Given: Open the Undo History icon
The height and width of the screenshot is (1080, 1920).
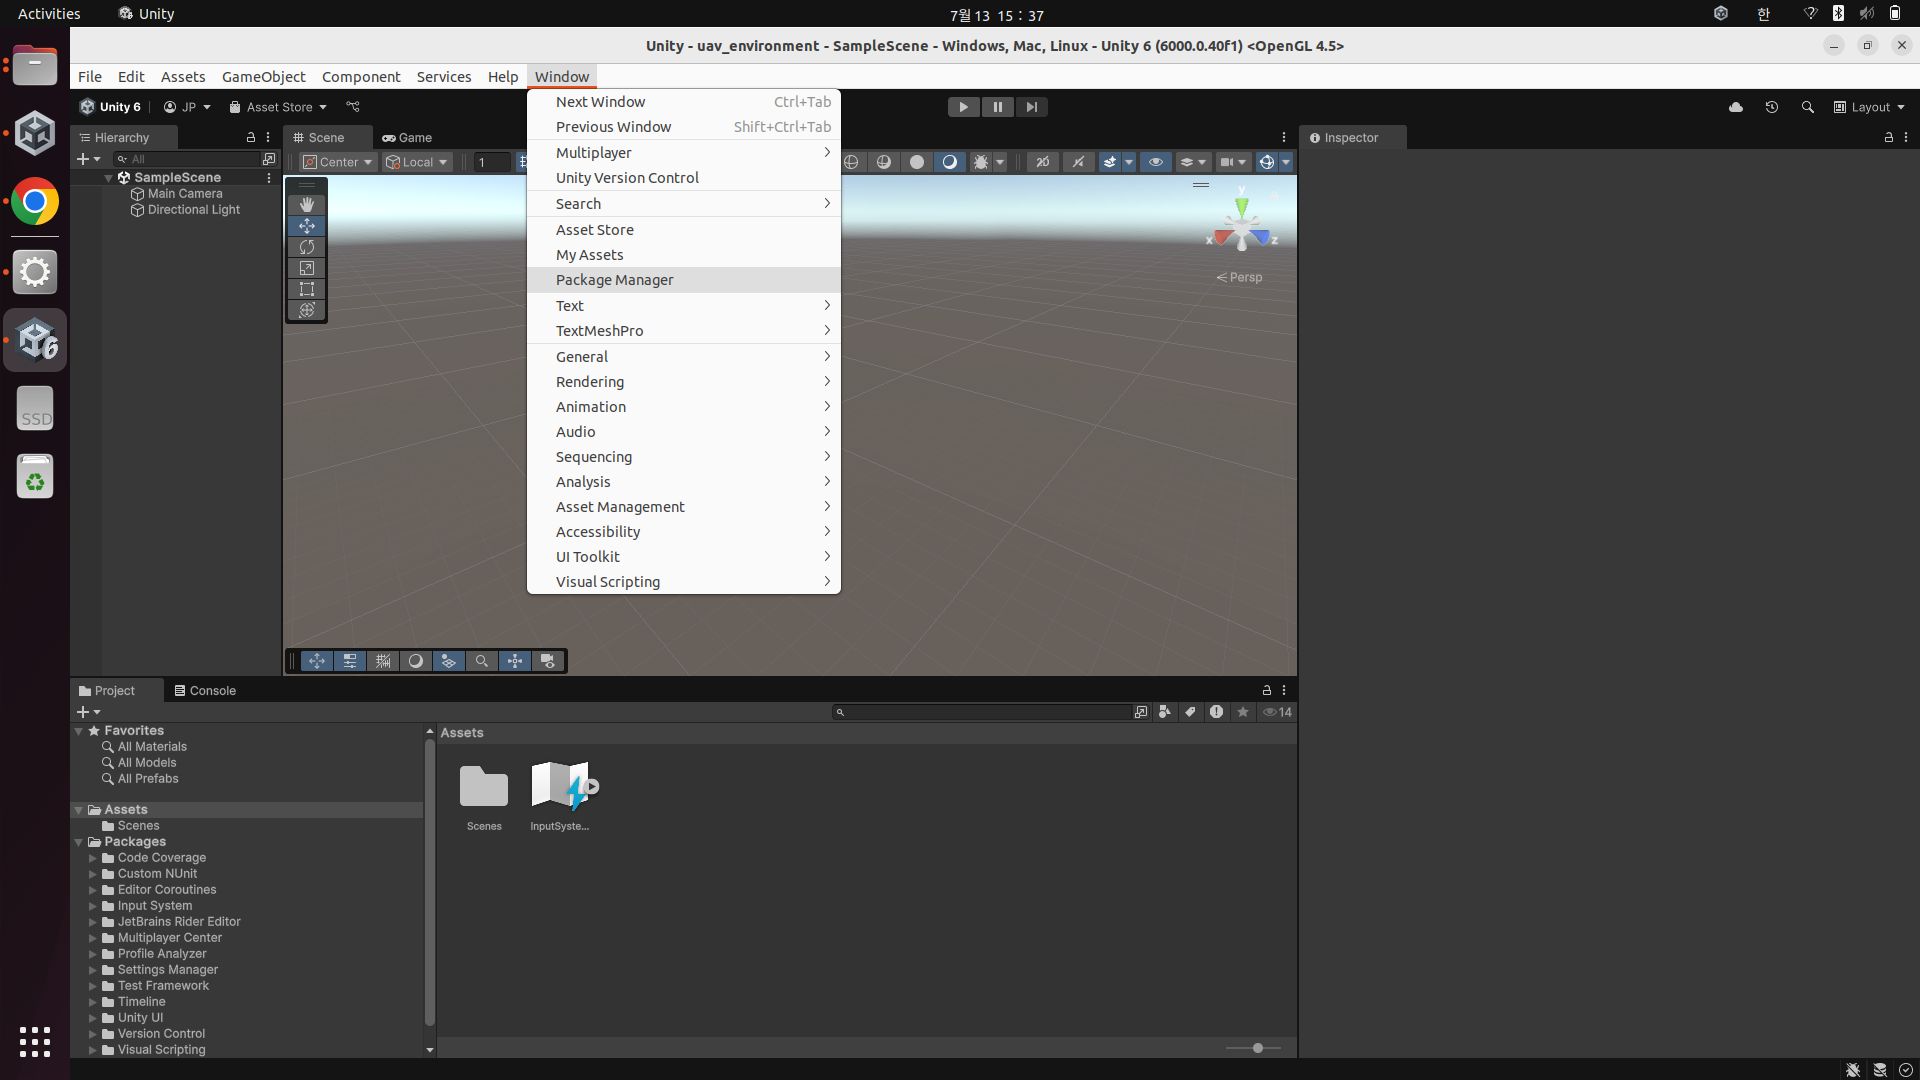Looking at the screenshot, I should pyautogui.click(x=1771, y=107).
